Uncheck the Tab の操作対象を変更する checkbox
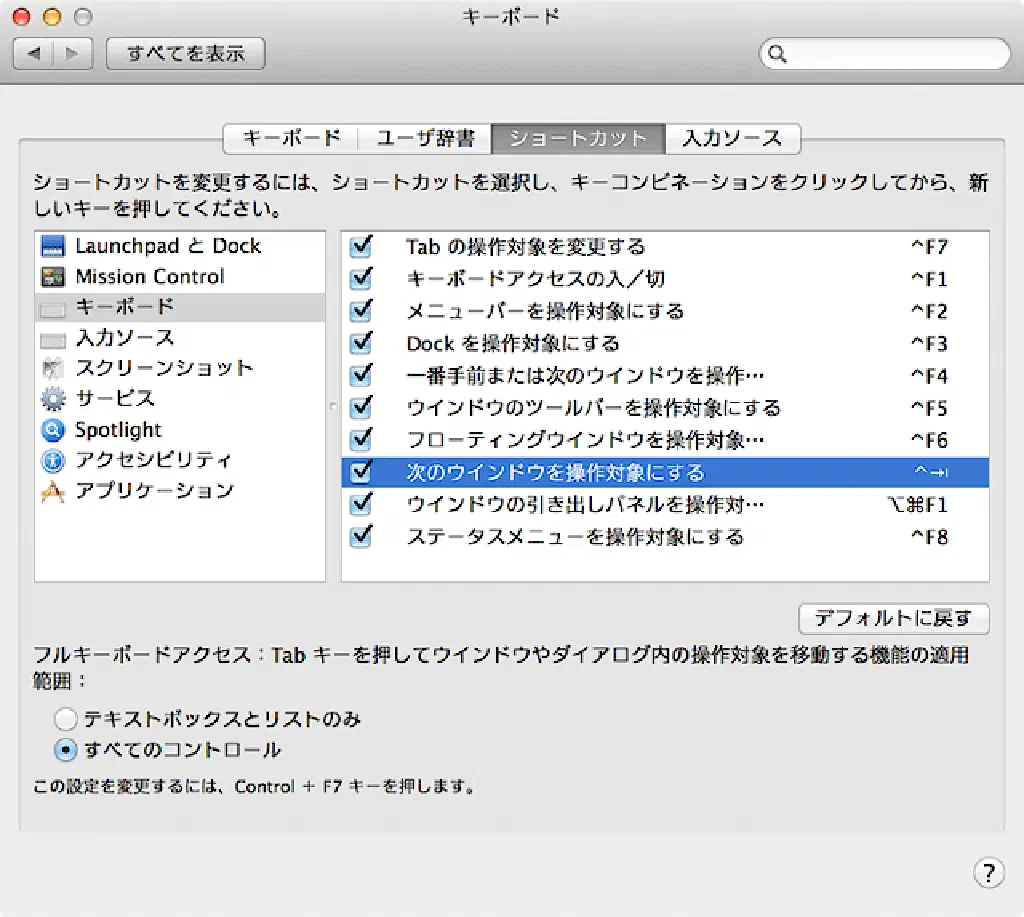The width and height of the screenshot is (1024, 917). pyautogui.click(x=362, y=247)
